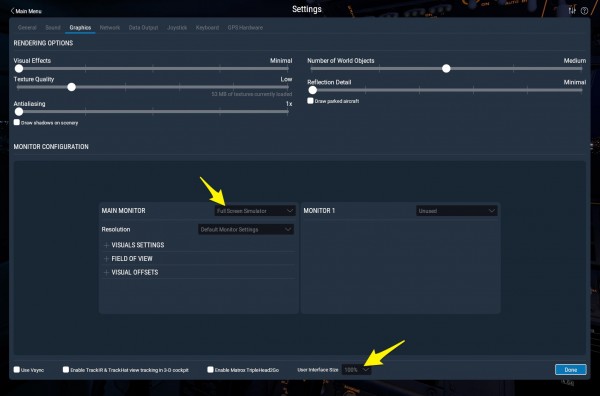The image size is (600, 396).
Task: Open the sliders settings icon at top right
Action: coord(572,10)
